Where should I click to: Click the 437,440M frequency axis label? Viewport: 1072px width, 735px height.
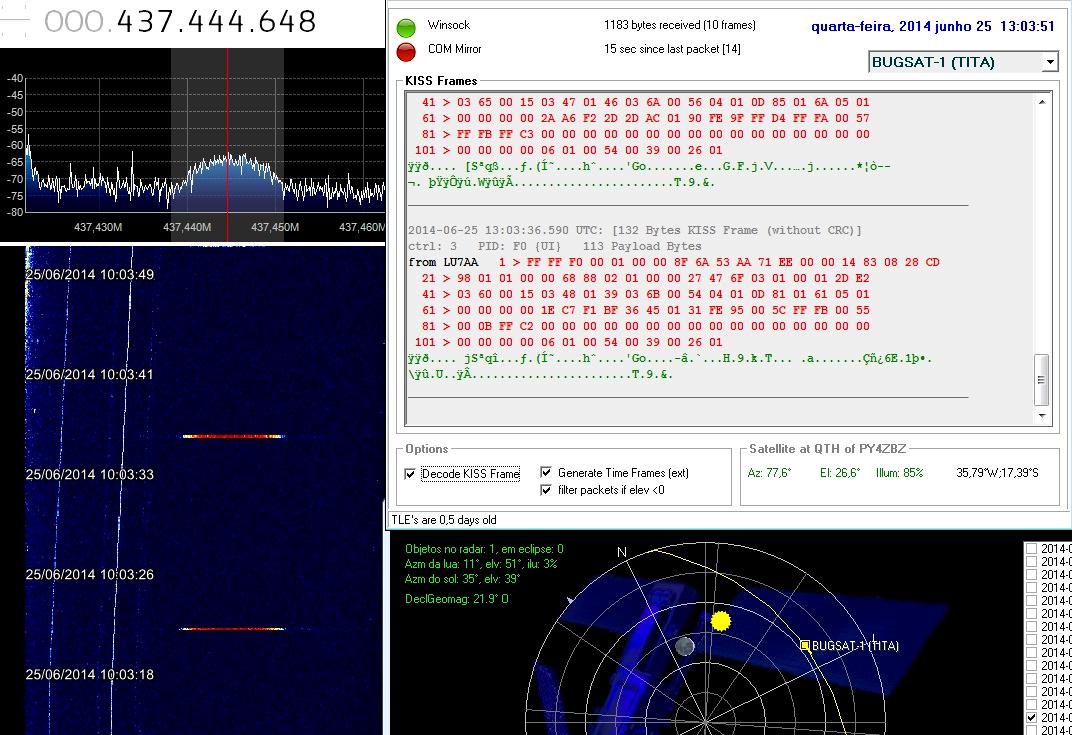click(187, 227)
